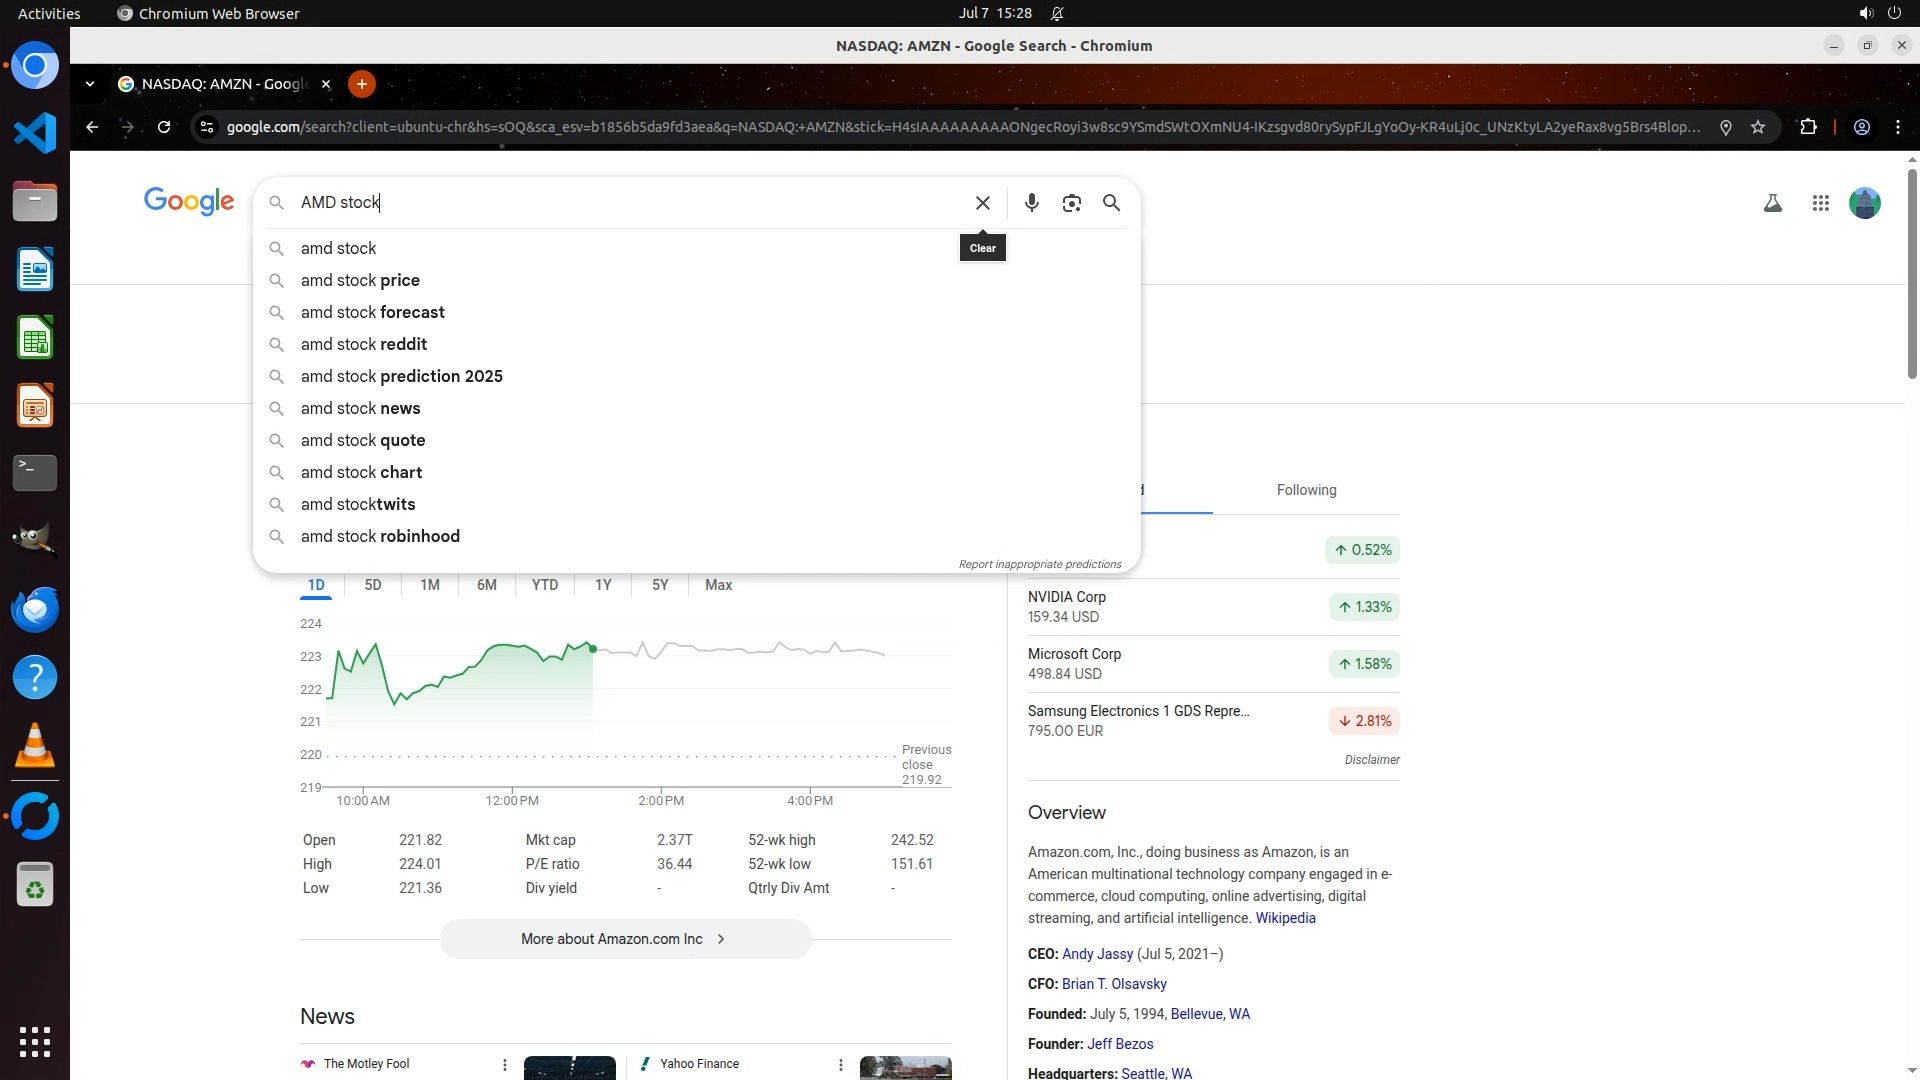Click the magnifier search submit button
Image resolution: width=1920 pixels, height=1080 pixels.
[1111, 203]
